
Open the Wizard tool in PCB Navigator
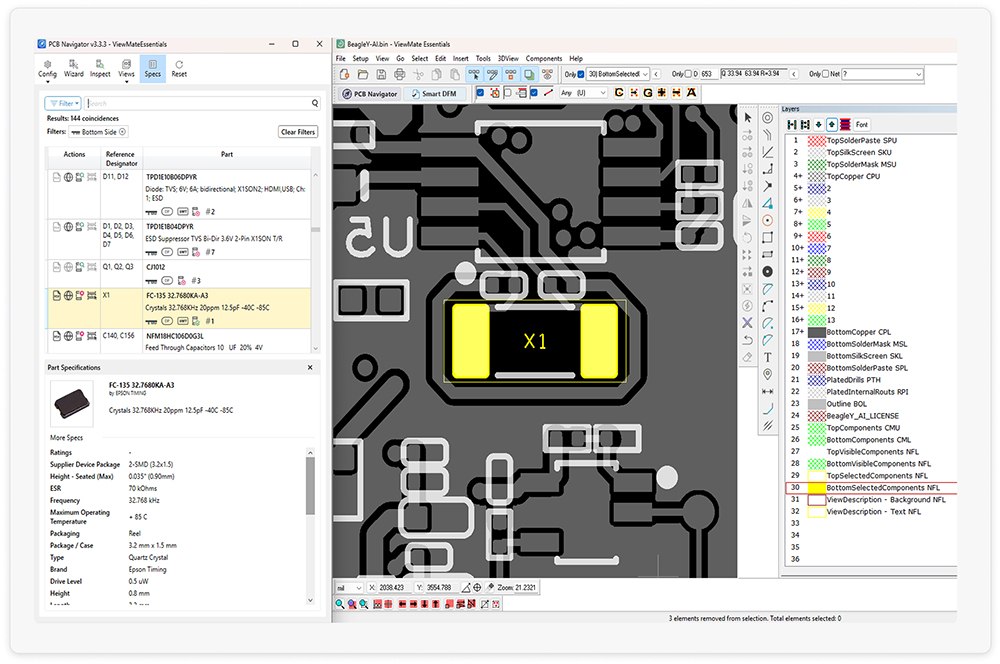(74, 67)
